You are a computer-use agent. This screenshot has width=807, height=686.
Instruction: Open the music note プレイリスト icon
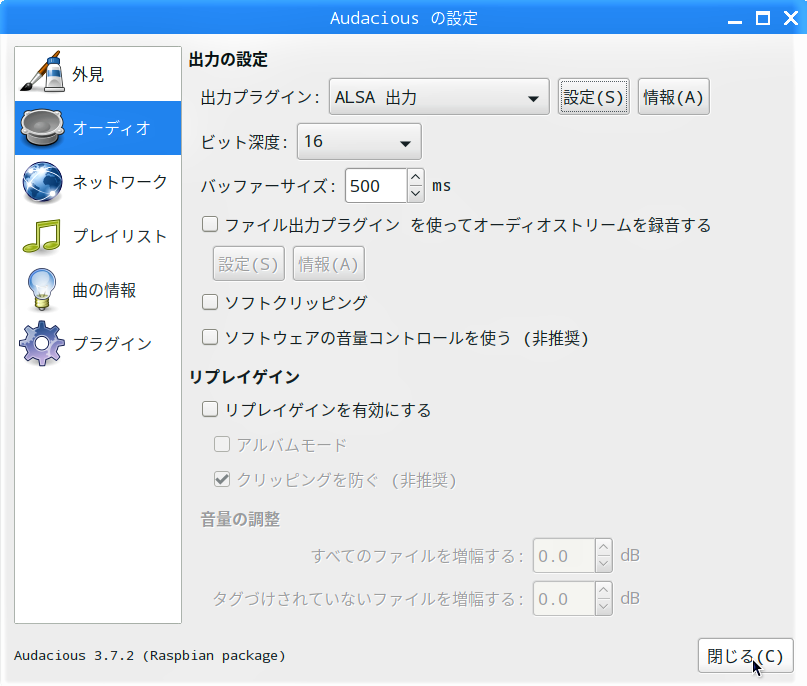click(x=42, y=236)
